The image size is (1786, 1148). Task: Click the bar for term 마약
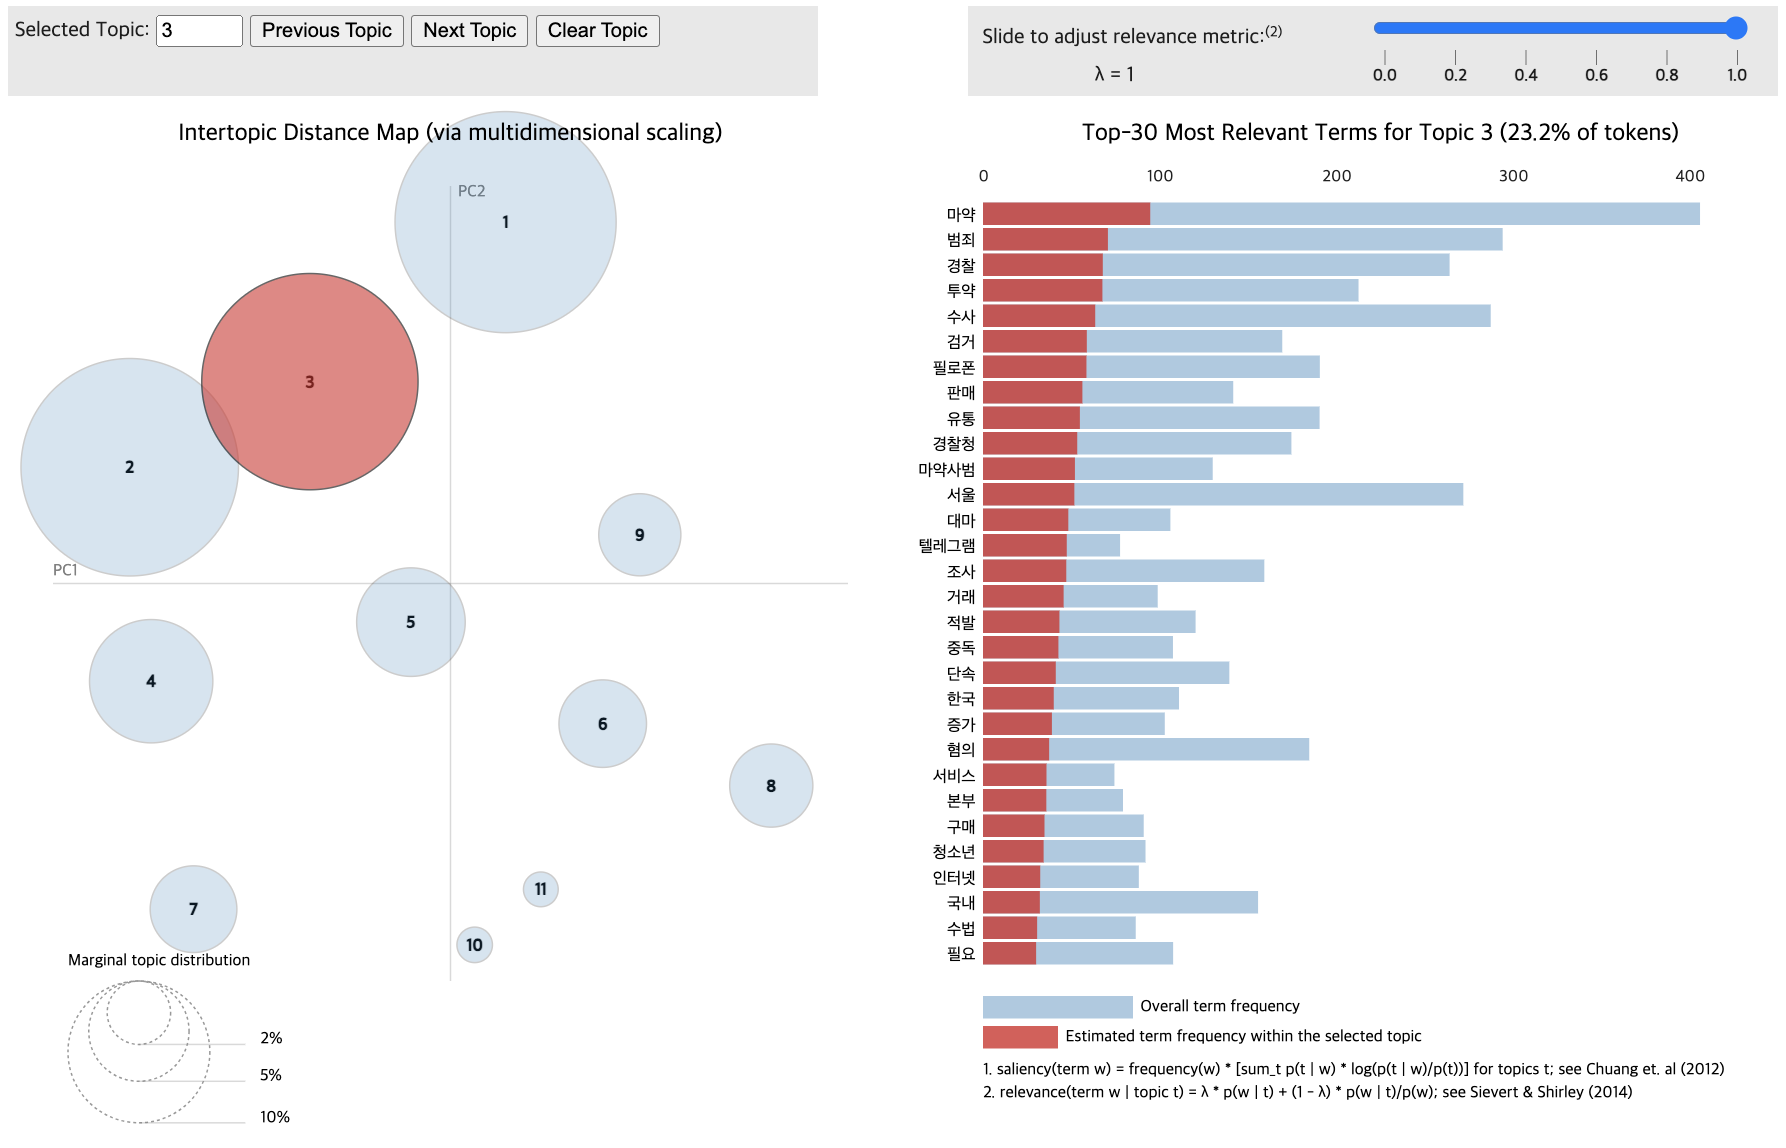tap(1341, 214)
